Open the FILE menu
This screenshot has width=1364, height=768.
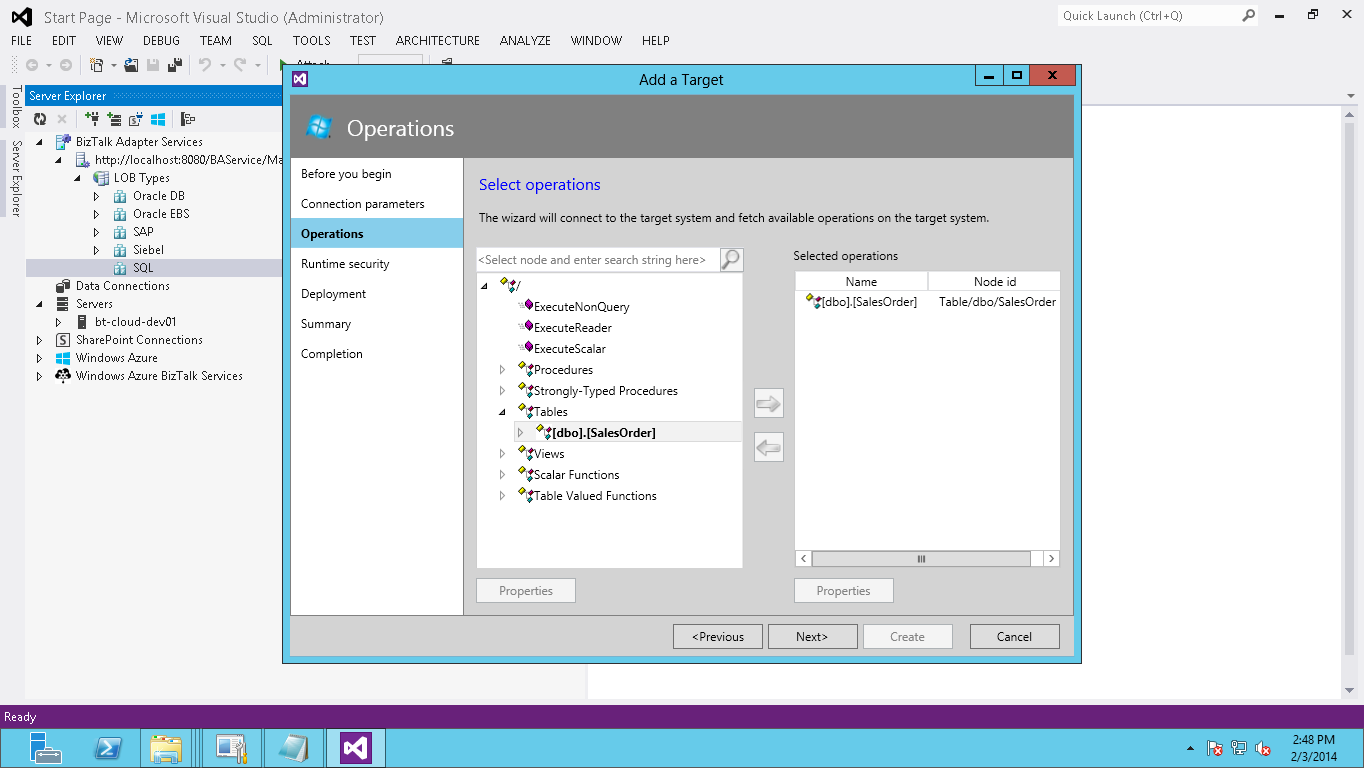click(x=22, y=41)
